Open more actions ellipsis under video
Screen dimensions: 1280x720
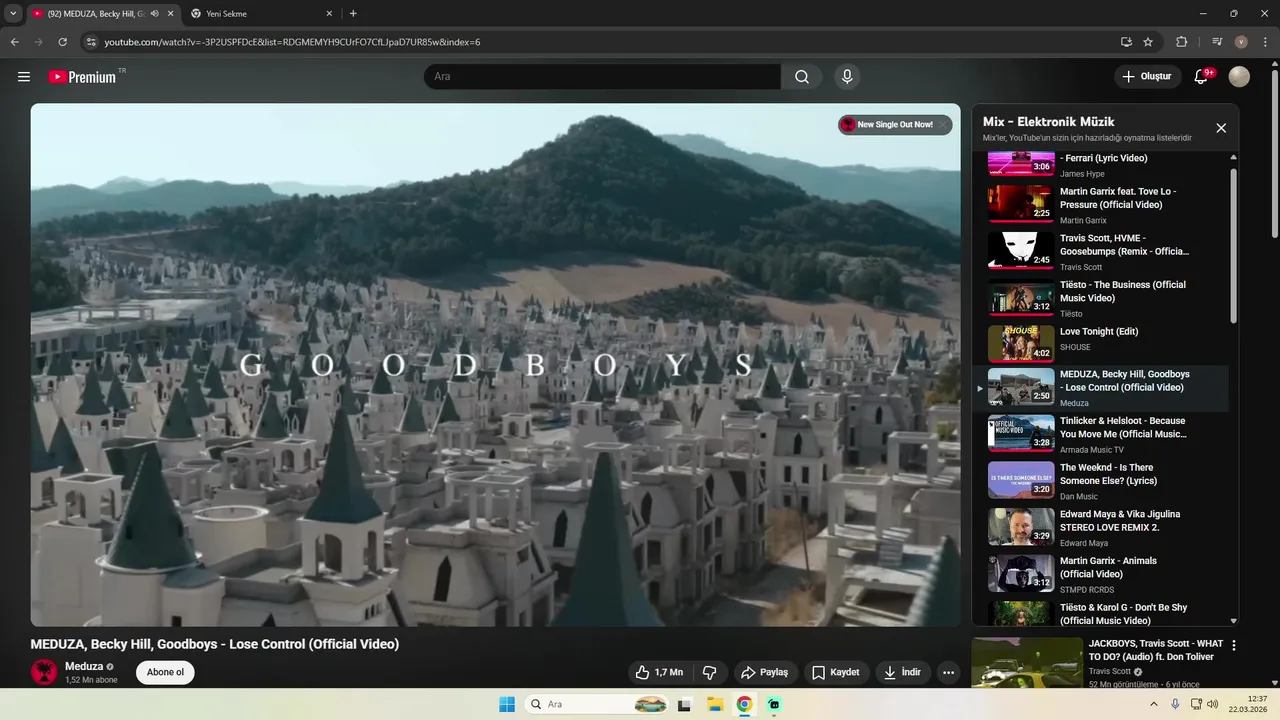coord(948,672)
